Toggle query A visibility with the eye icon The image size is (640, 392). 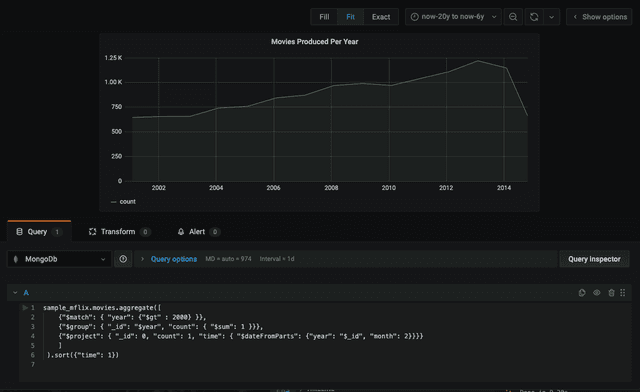[597, 292]
